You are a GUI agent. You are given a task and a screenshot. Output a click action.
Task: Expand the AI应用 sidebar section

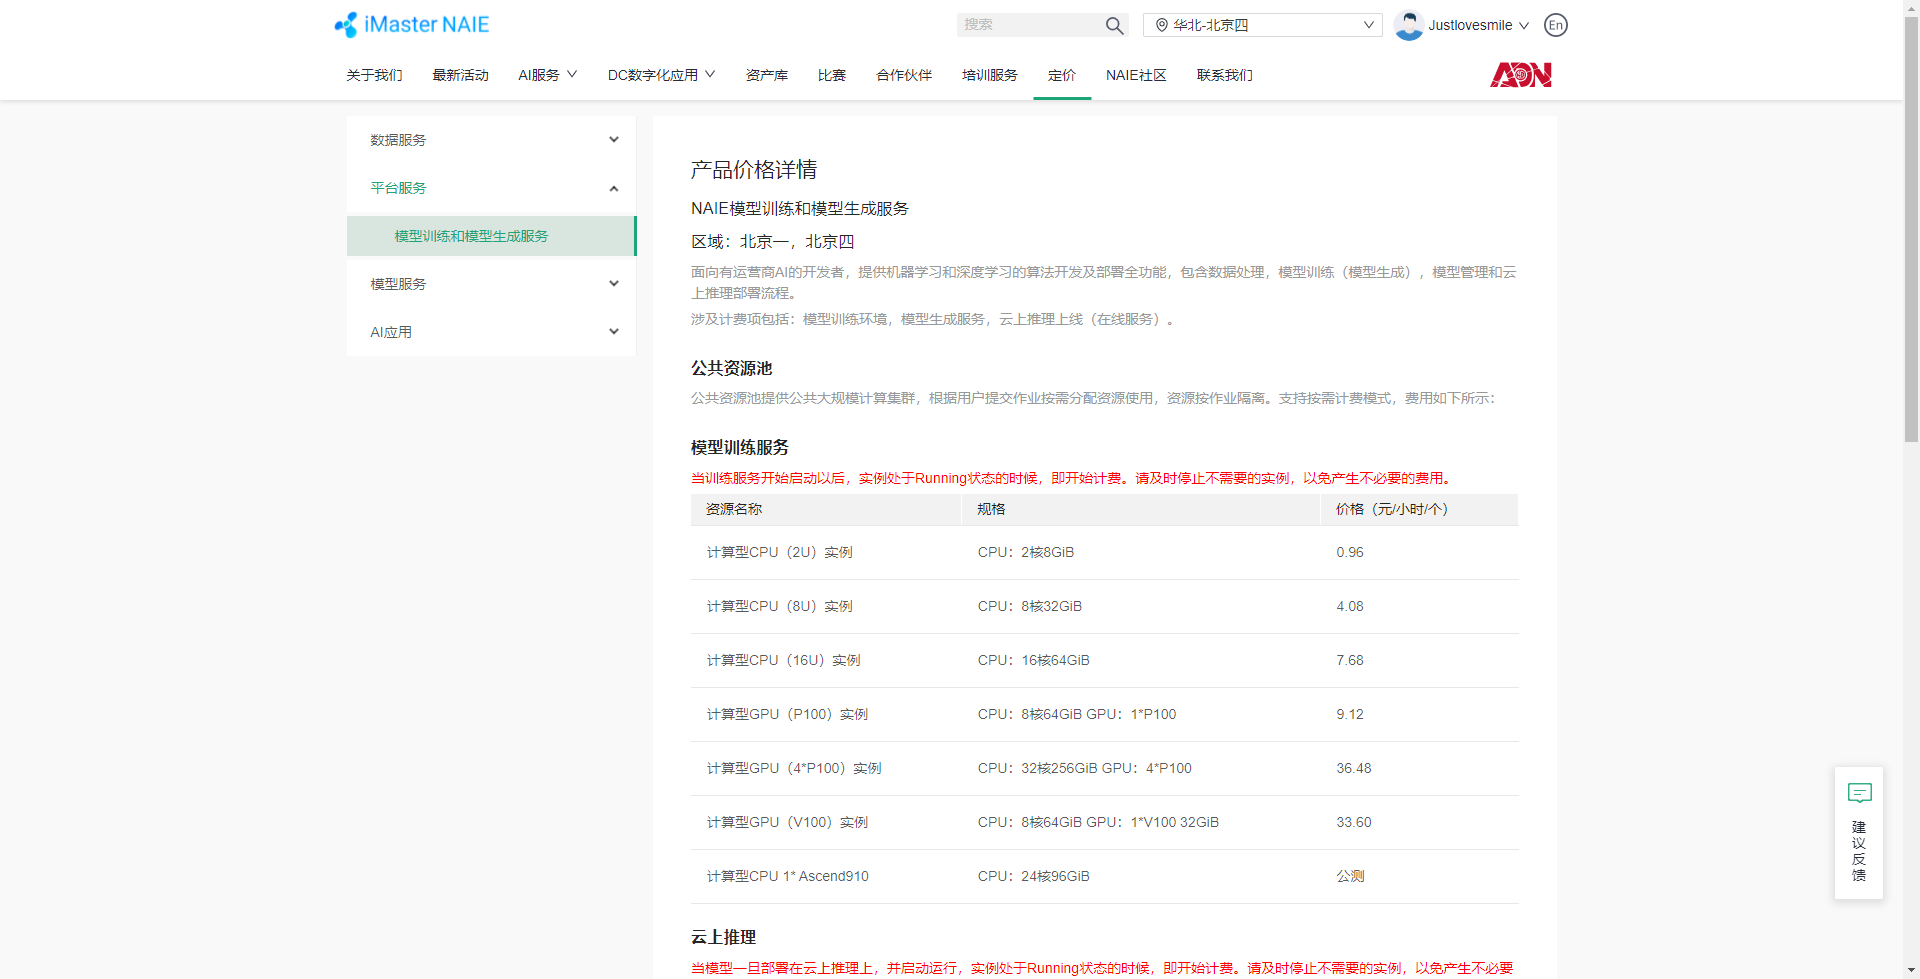coord(491,332)
